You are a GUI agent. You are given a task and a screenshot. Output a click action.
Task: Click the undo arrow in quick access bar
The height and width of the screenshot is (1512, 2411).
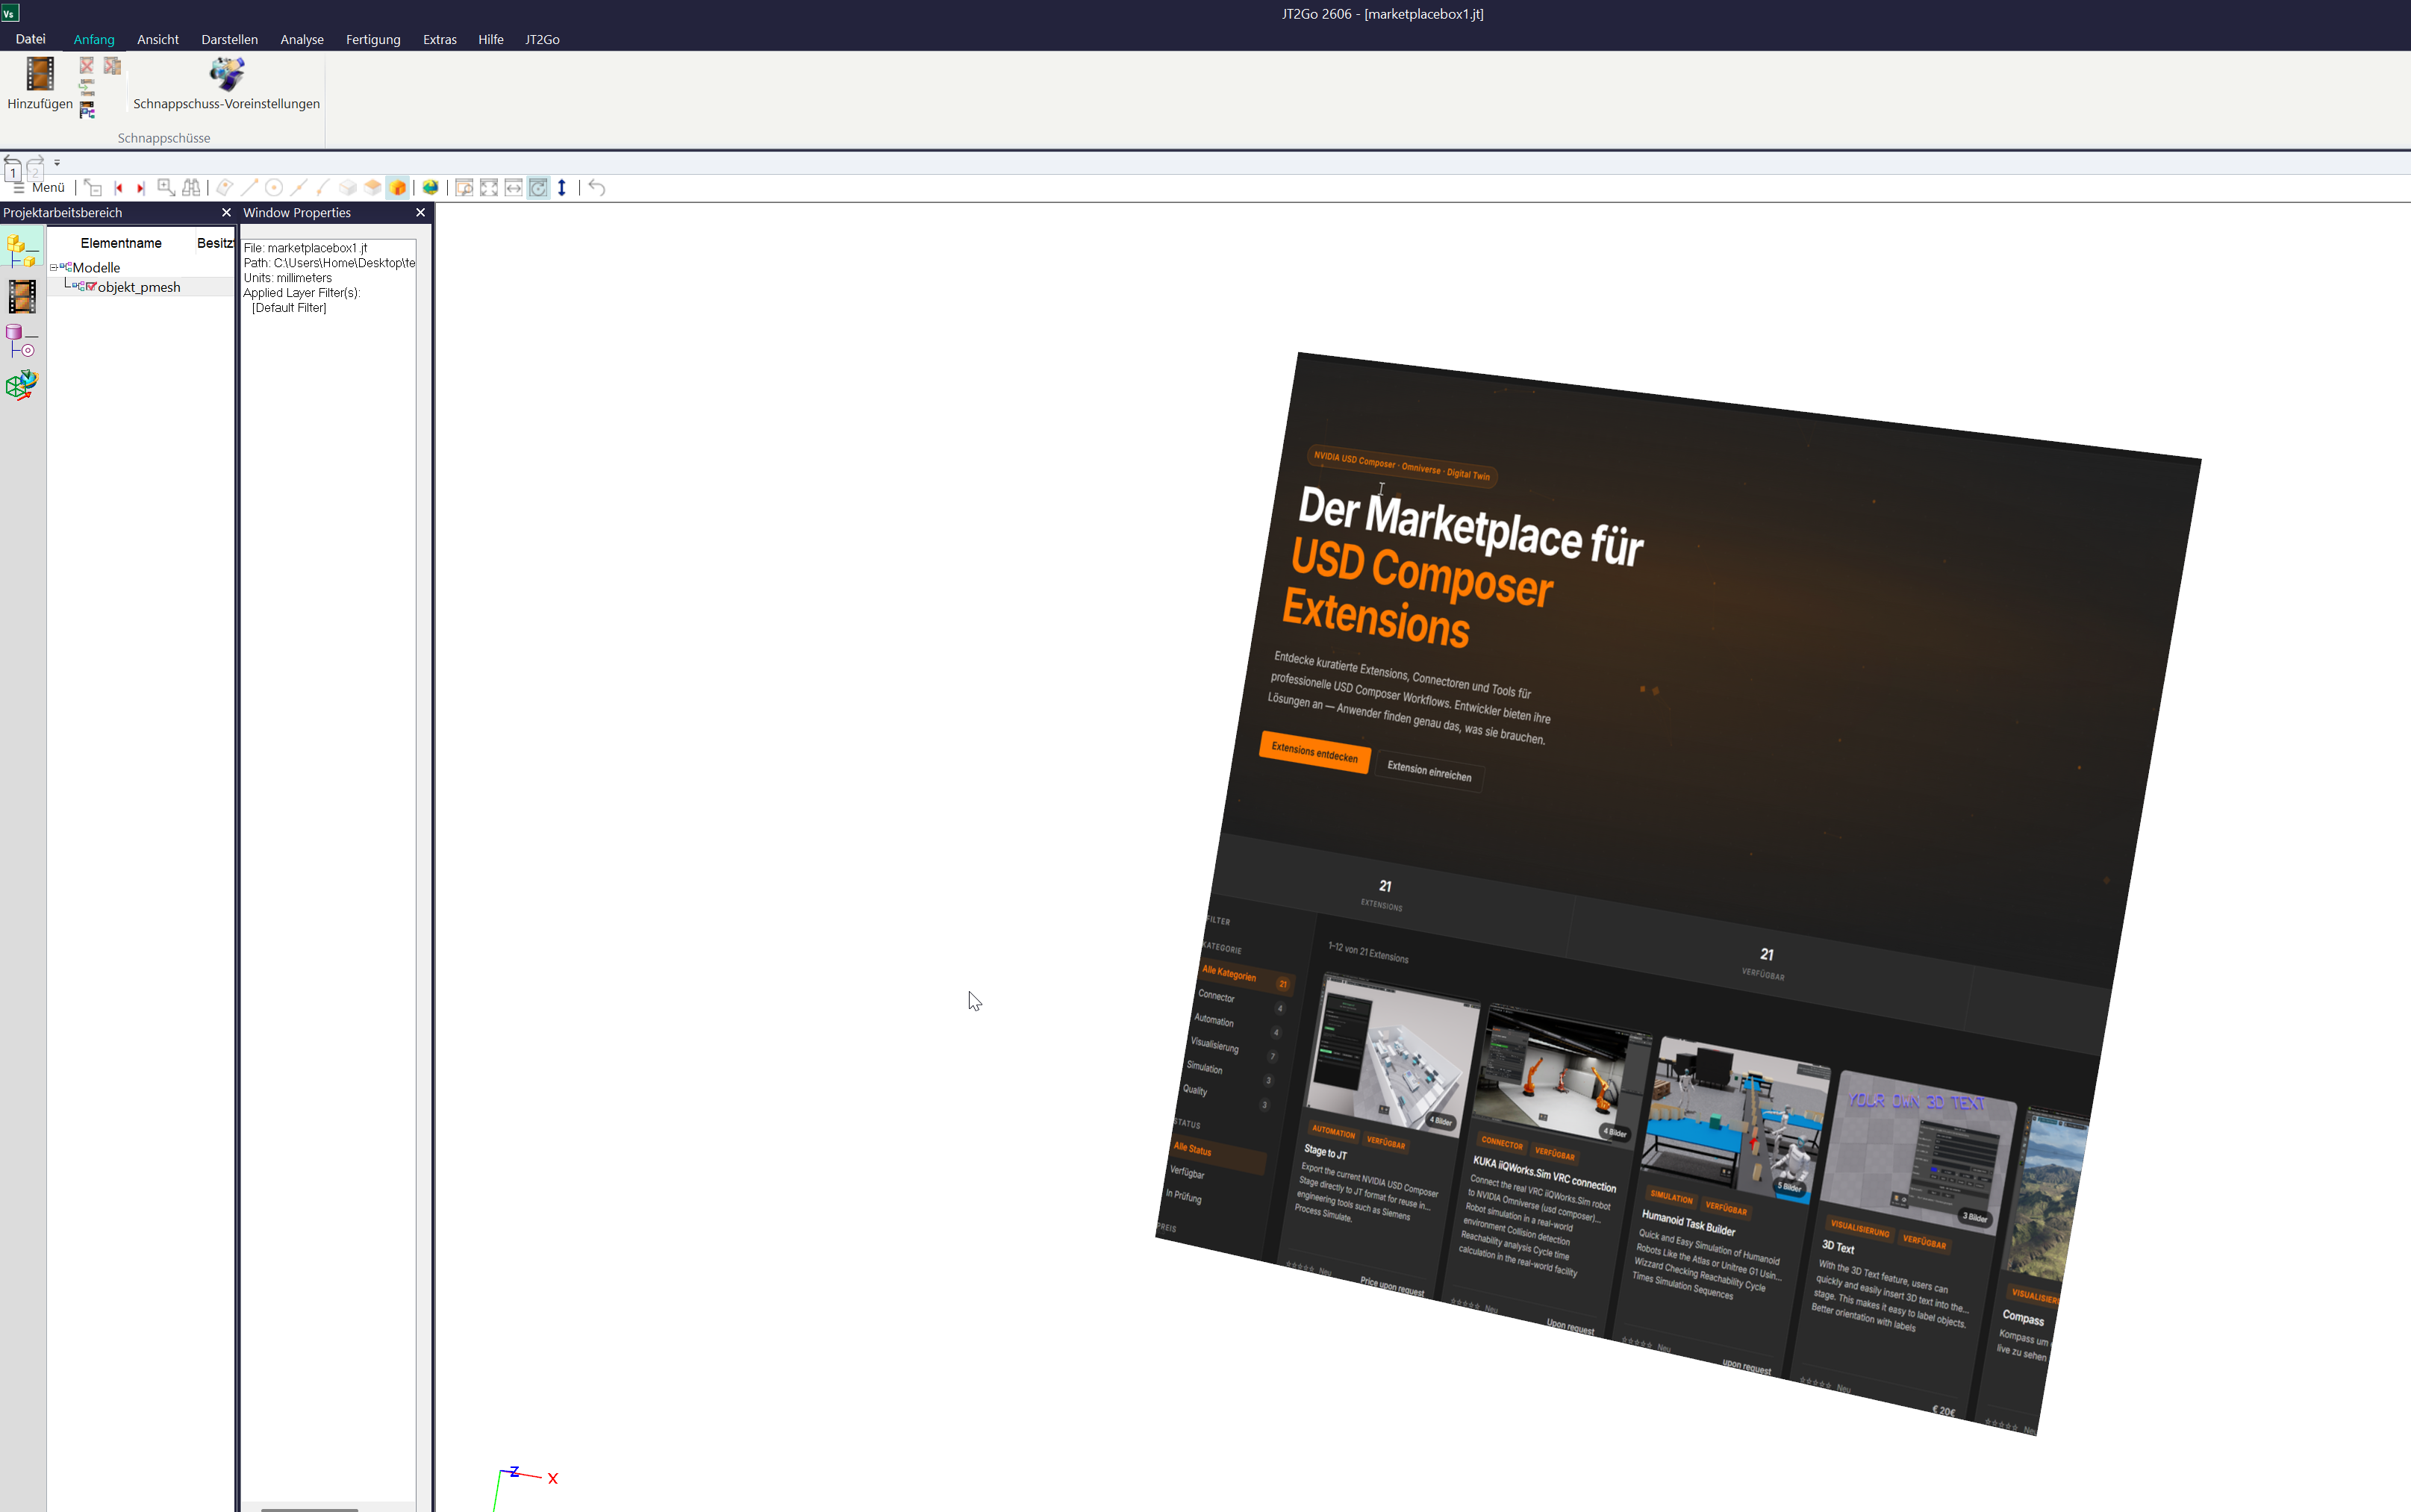(x=13, y=162)
